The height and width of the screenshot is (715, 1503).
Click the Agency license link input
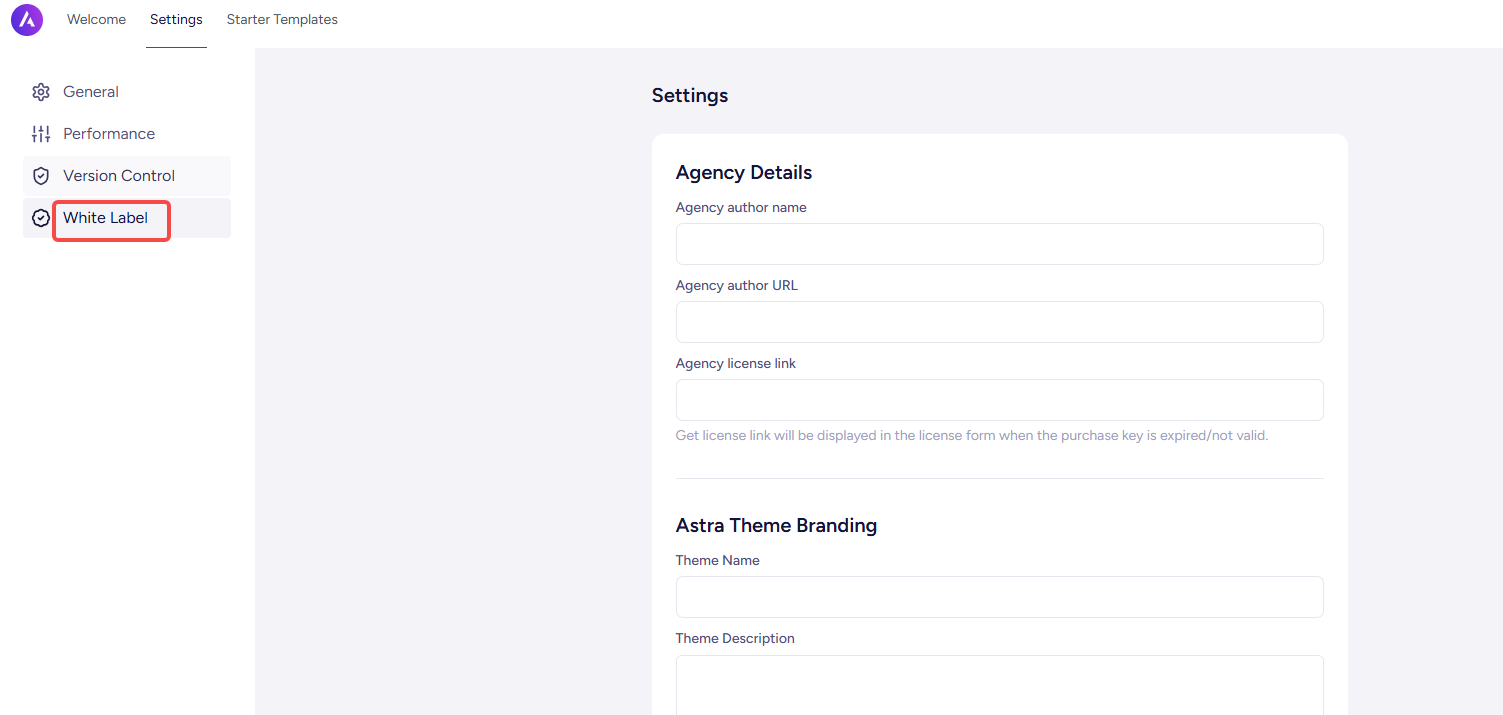pyautogui.click(x=999, y=400)
